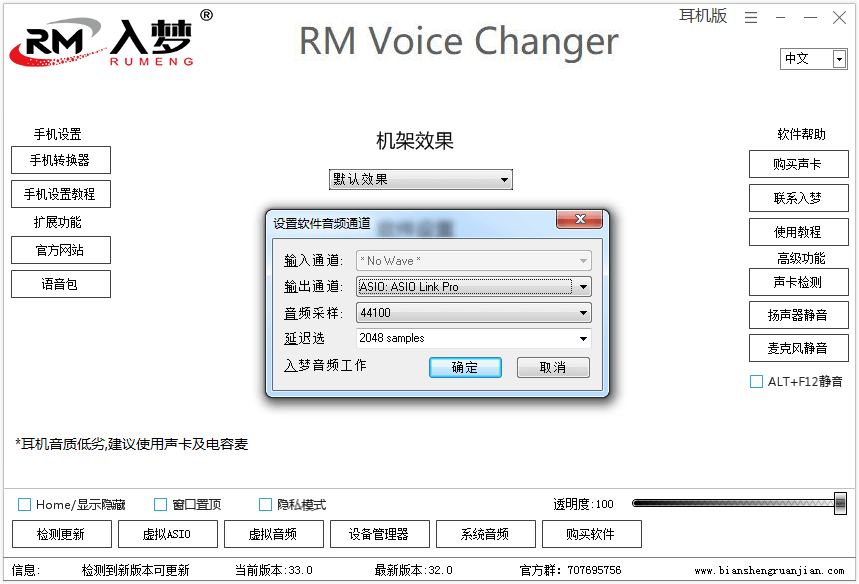
Task: Click the 机架效果 heading
Action: (x=415, y=141)
